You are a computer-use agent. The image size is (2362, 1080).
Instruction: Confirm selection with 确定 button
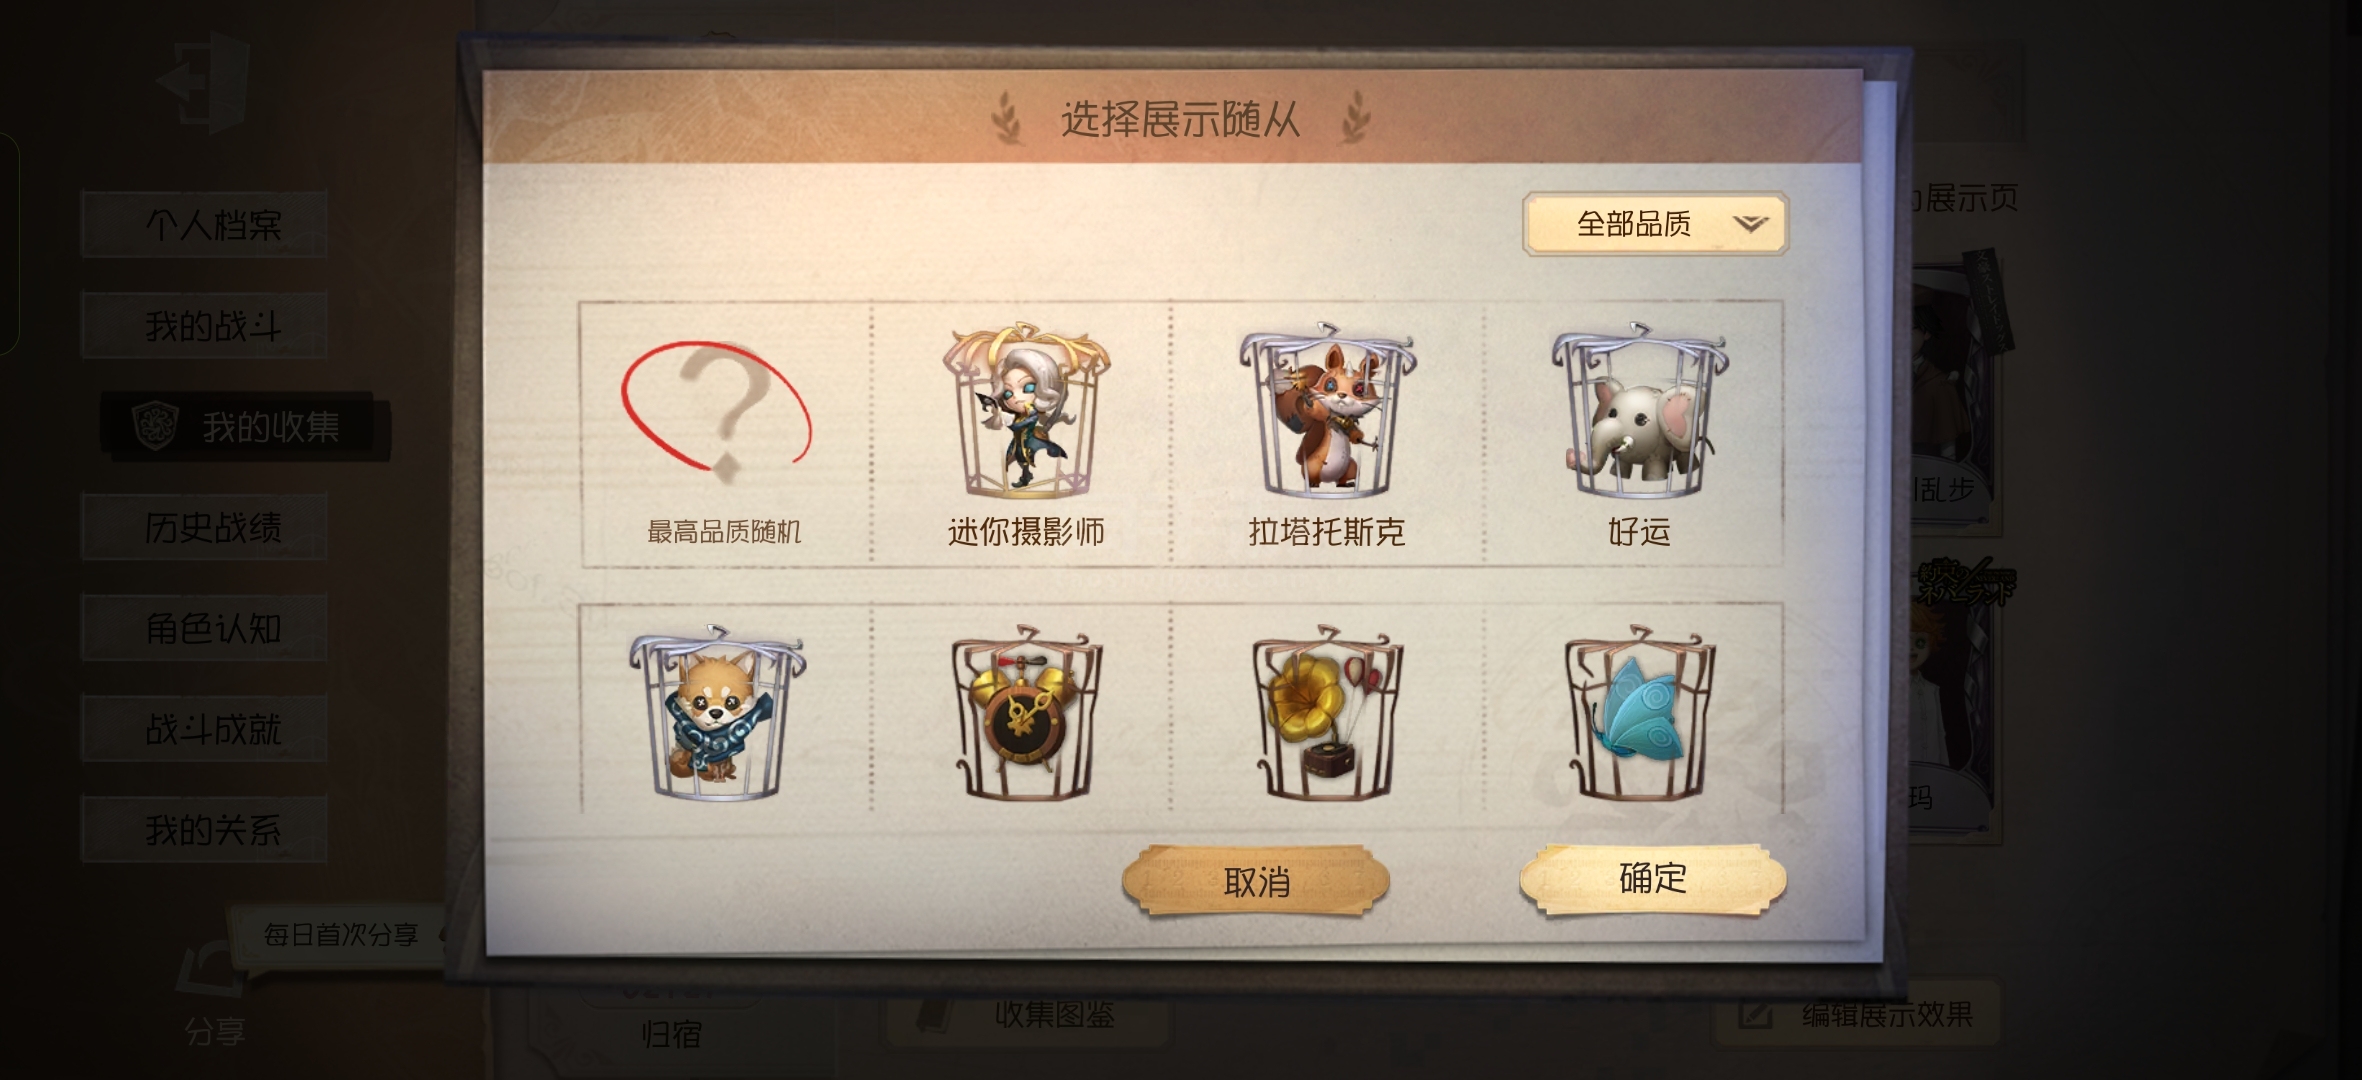(x=1652, y=879)
